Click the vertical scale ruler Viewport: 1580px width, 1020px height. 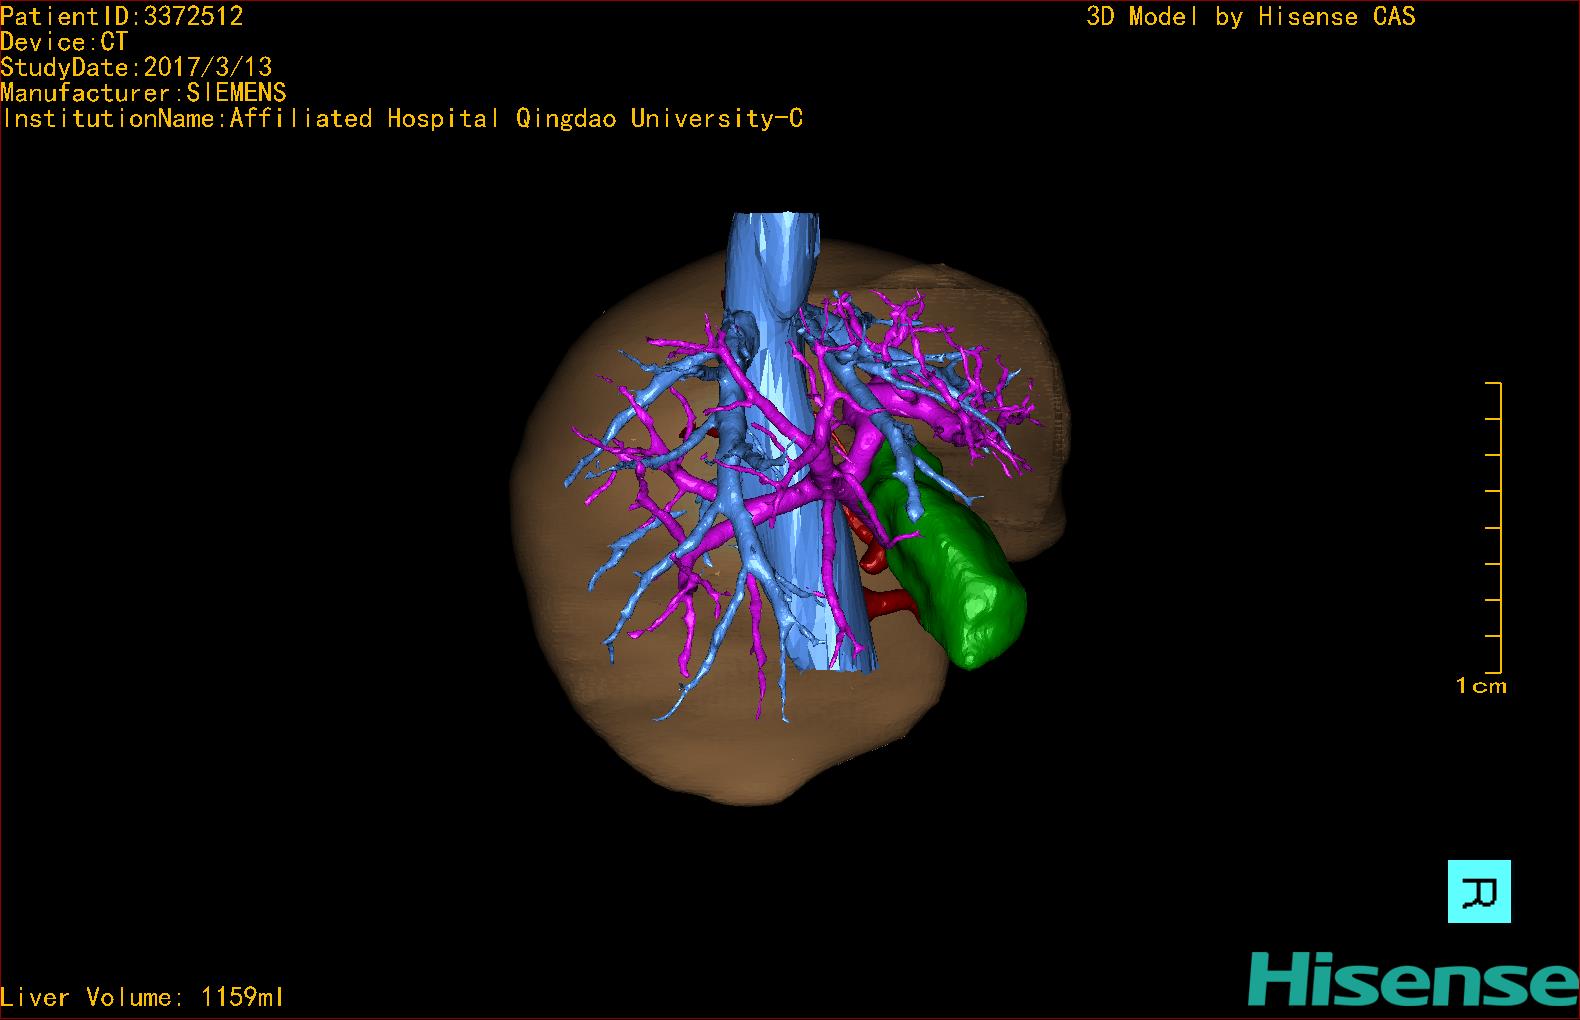pos(1494,527)
